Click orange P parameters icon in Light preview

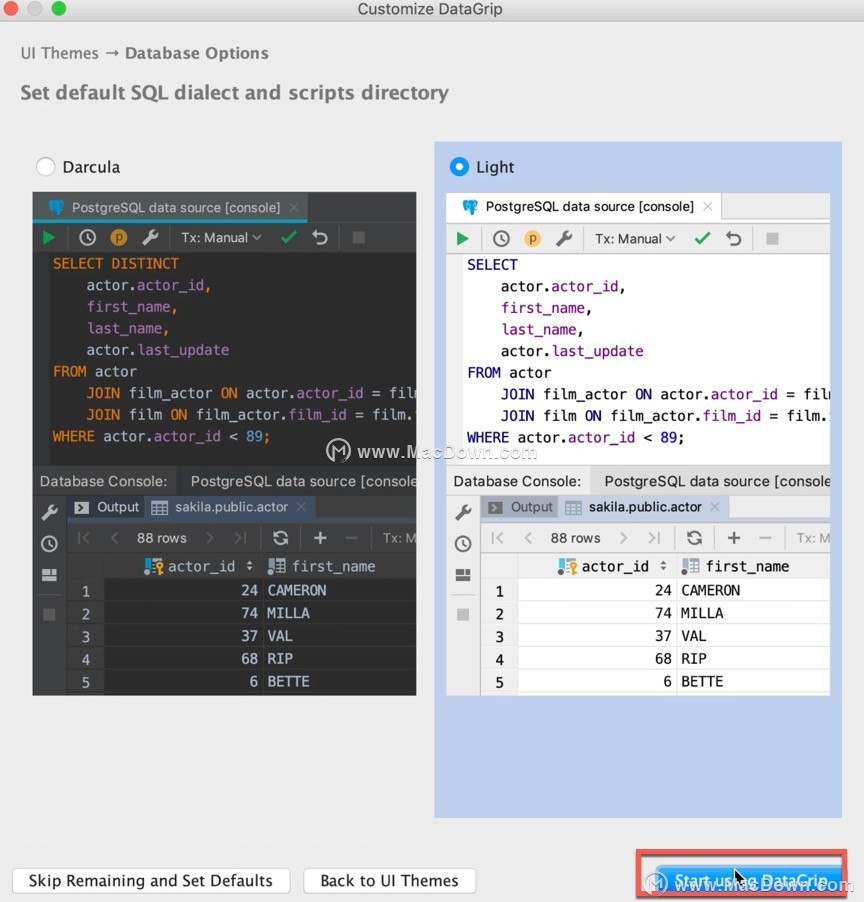pos(533,239)
